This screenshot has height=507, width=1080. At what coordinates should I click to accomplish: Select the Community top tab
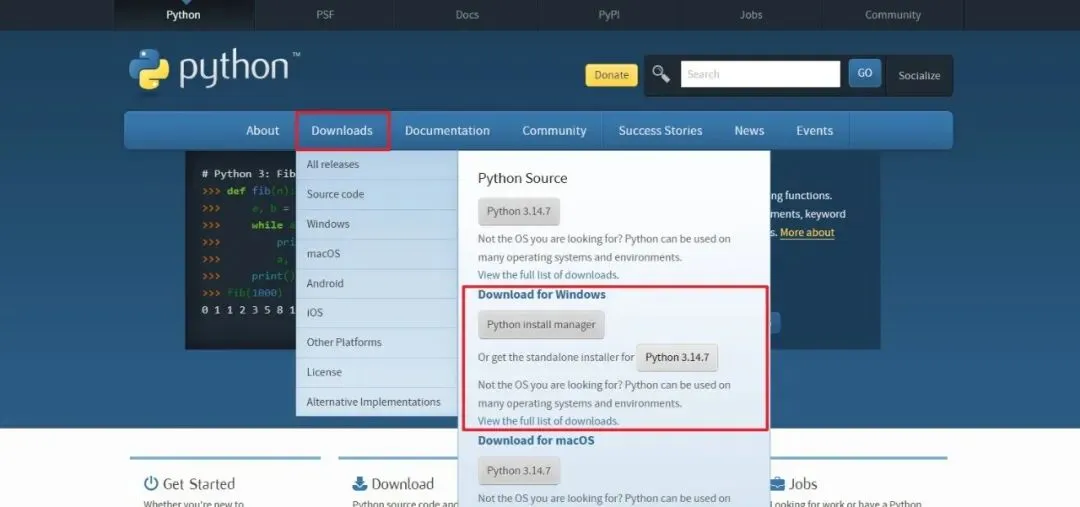coord(893,14)
